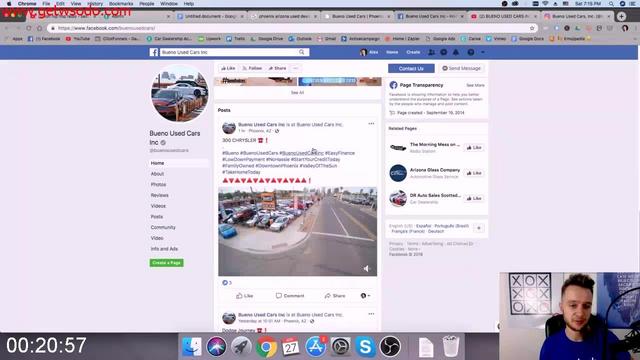The image size is (640, 360).
Task: Open Info and Ads in sidebar
Action: pos(164,249)
